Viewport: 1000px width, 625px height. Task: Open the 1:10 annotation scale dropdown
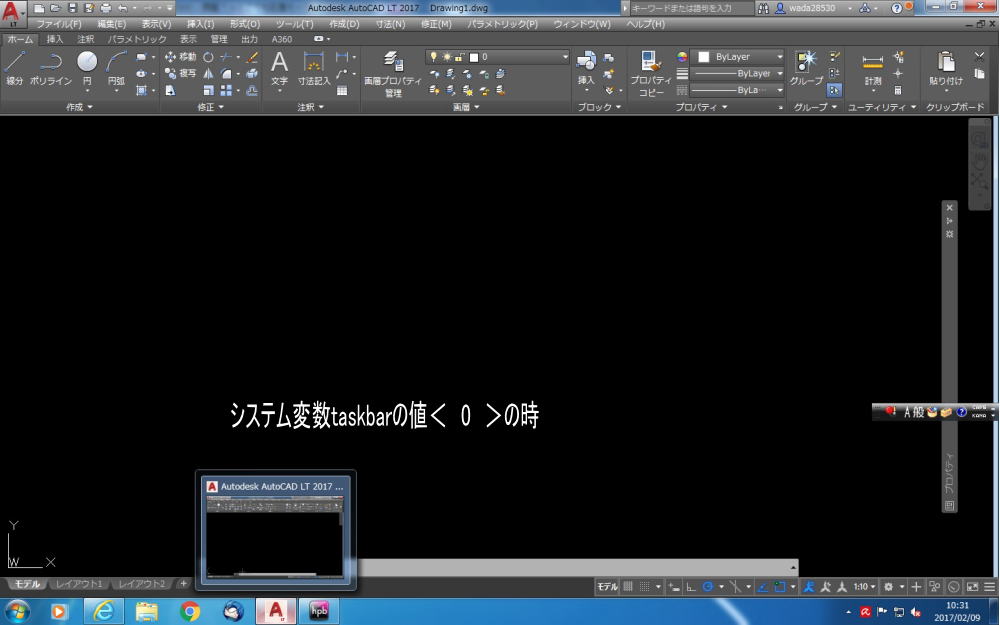(x=865, y=587)
